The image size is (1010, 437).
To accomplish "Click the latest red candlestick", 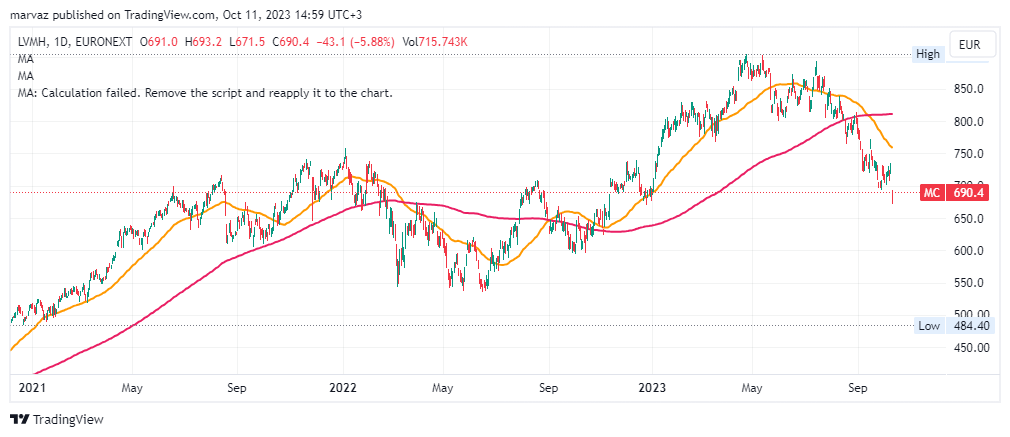I will pos(892,197).
